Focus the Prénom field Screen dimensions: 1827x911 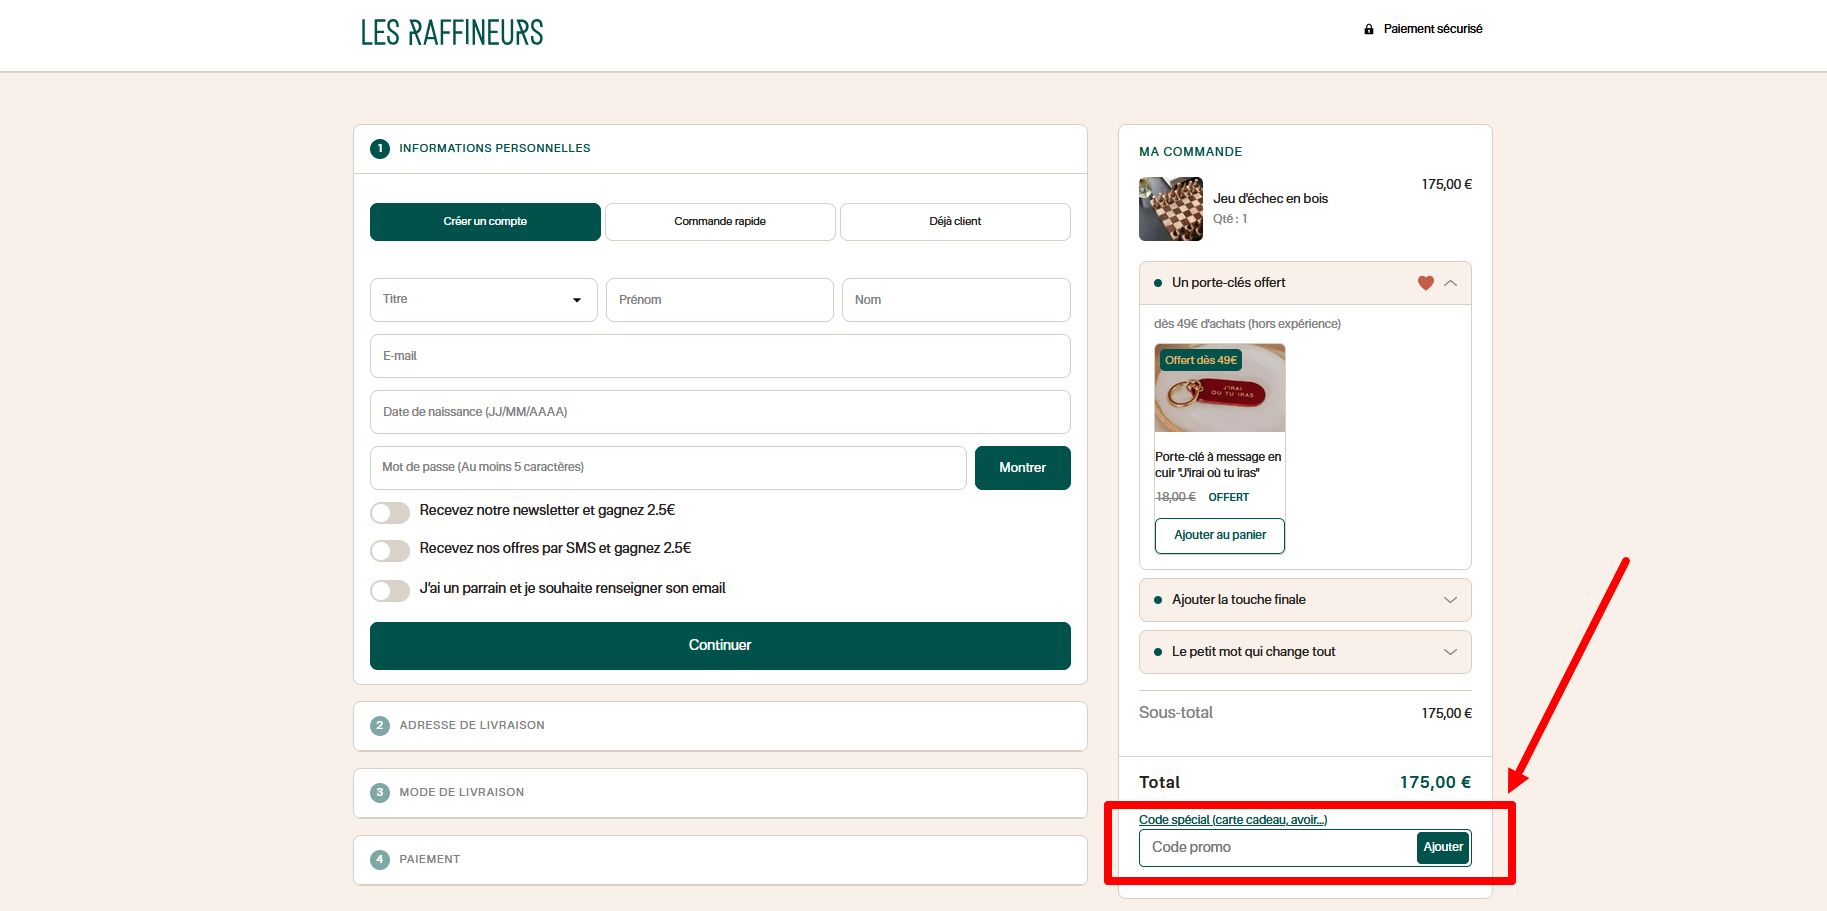coord(720,300)
